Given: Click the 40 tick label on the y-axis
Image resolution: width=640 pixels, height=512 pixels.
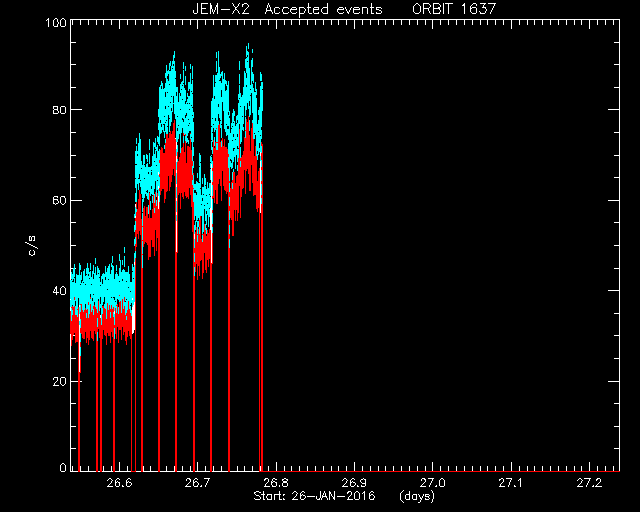Looking at the screenshot, I should click(59, 291).
